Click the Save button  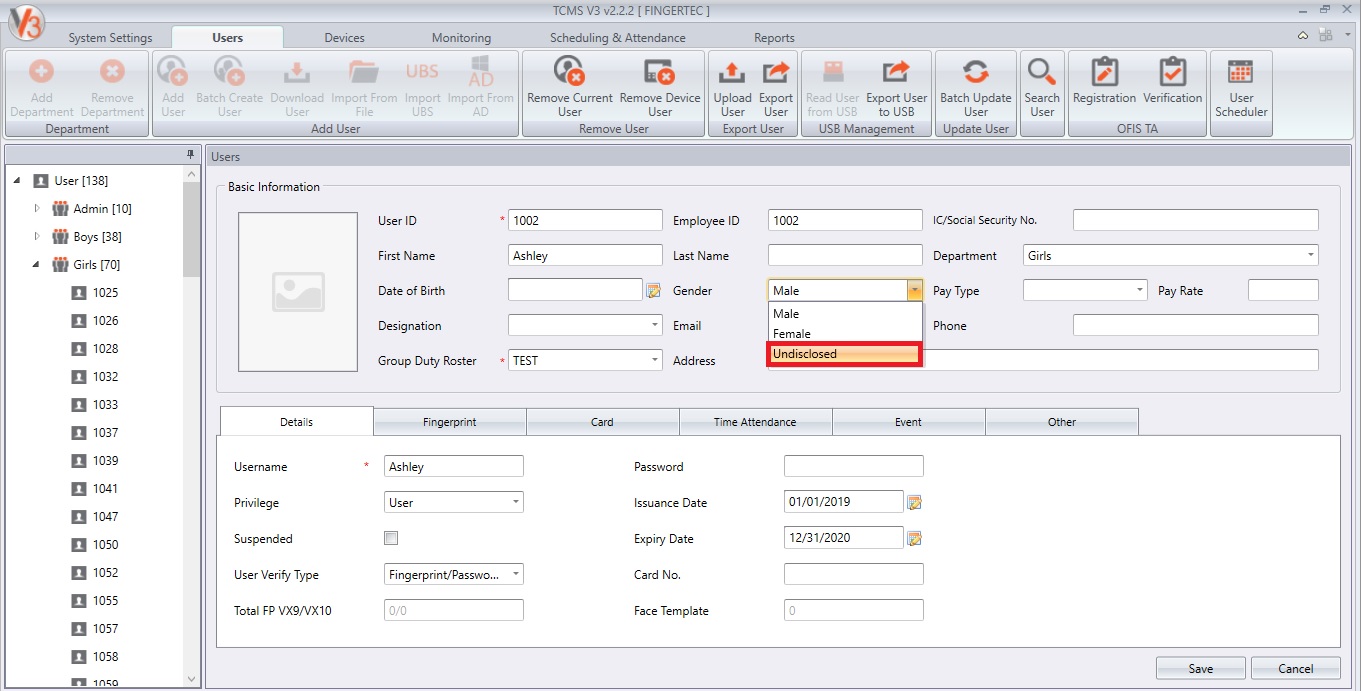(x=1201, y=669)
